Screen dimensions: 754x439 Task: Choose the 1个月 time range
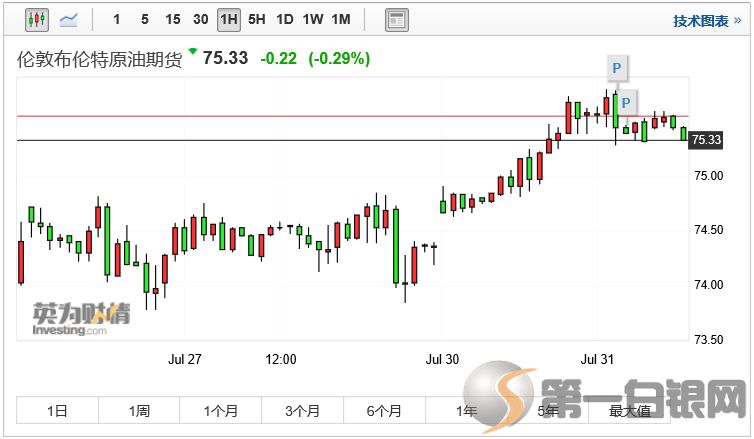[x=221, y=411]
